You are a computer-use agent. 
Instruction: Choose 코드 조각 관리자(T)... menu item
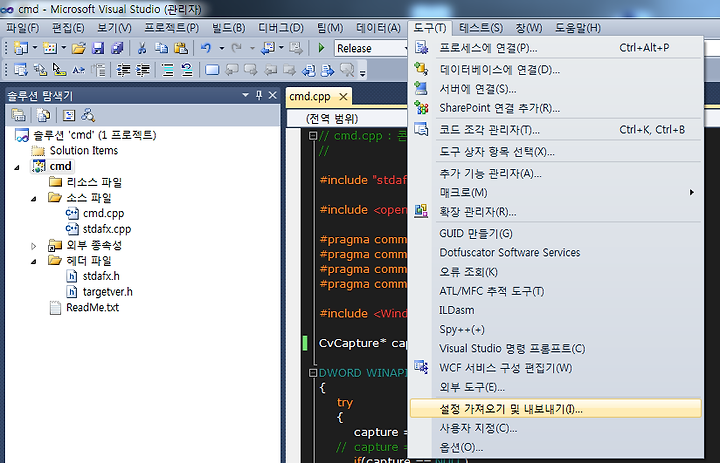click(x=556, y=130)
